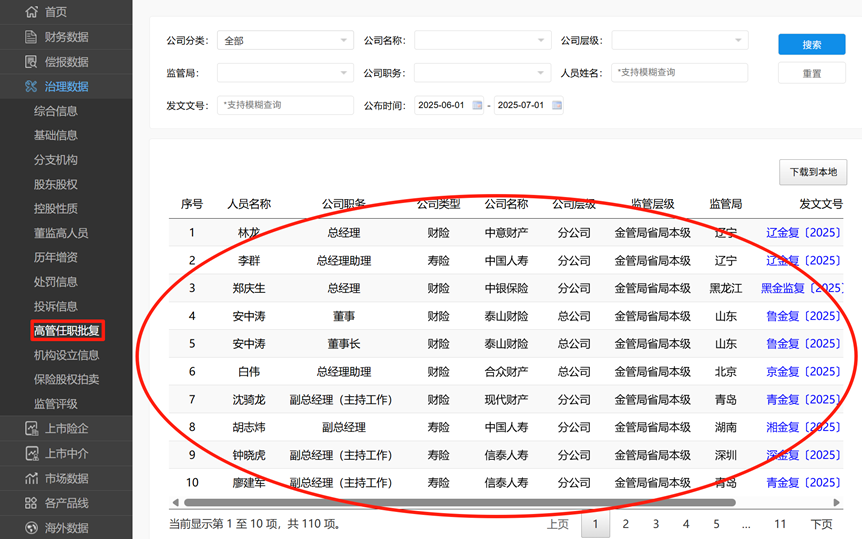The width and height of the screenshot is (862, 539).
Task: Click the 海外数据 globe icon
Action: 31,527
